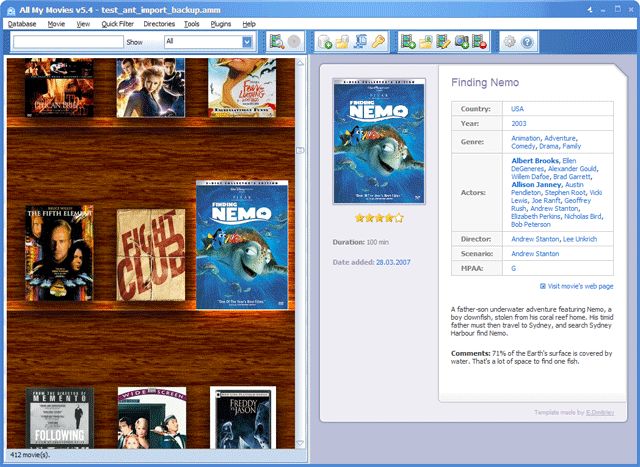Open the Plugins menu
This screenshot has width=640, height=467.
click(x=221, y=23)
